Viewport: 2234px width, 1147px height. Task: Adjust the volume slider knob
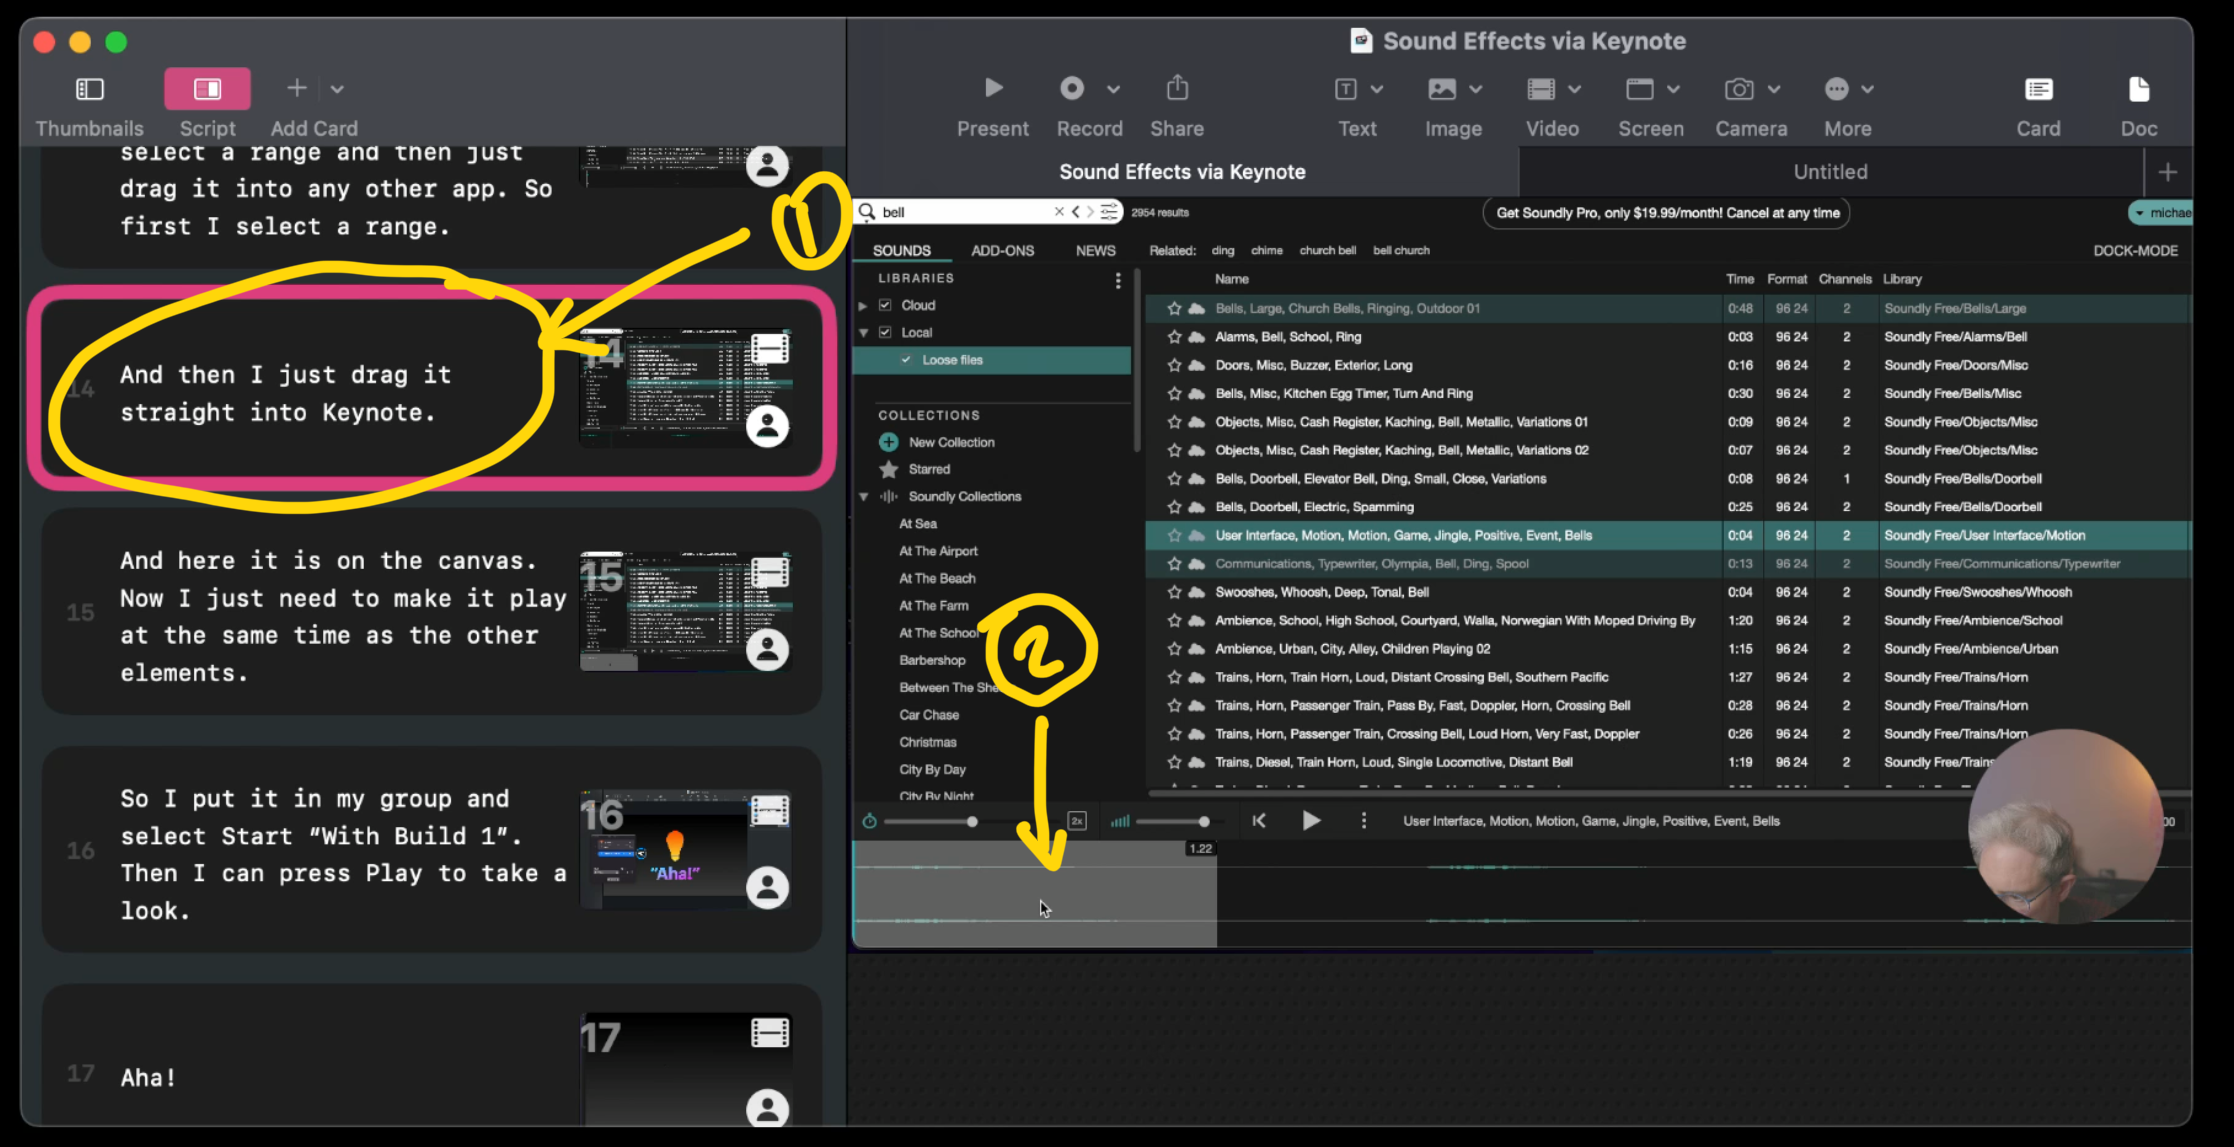tap(1204, 821)
